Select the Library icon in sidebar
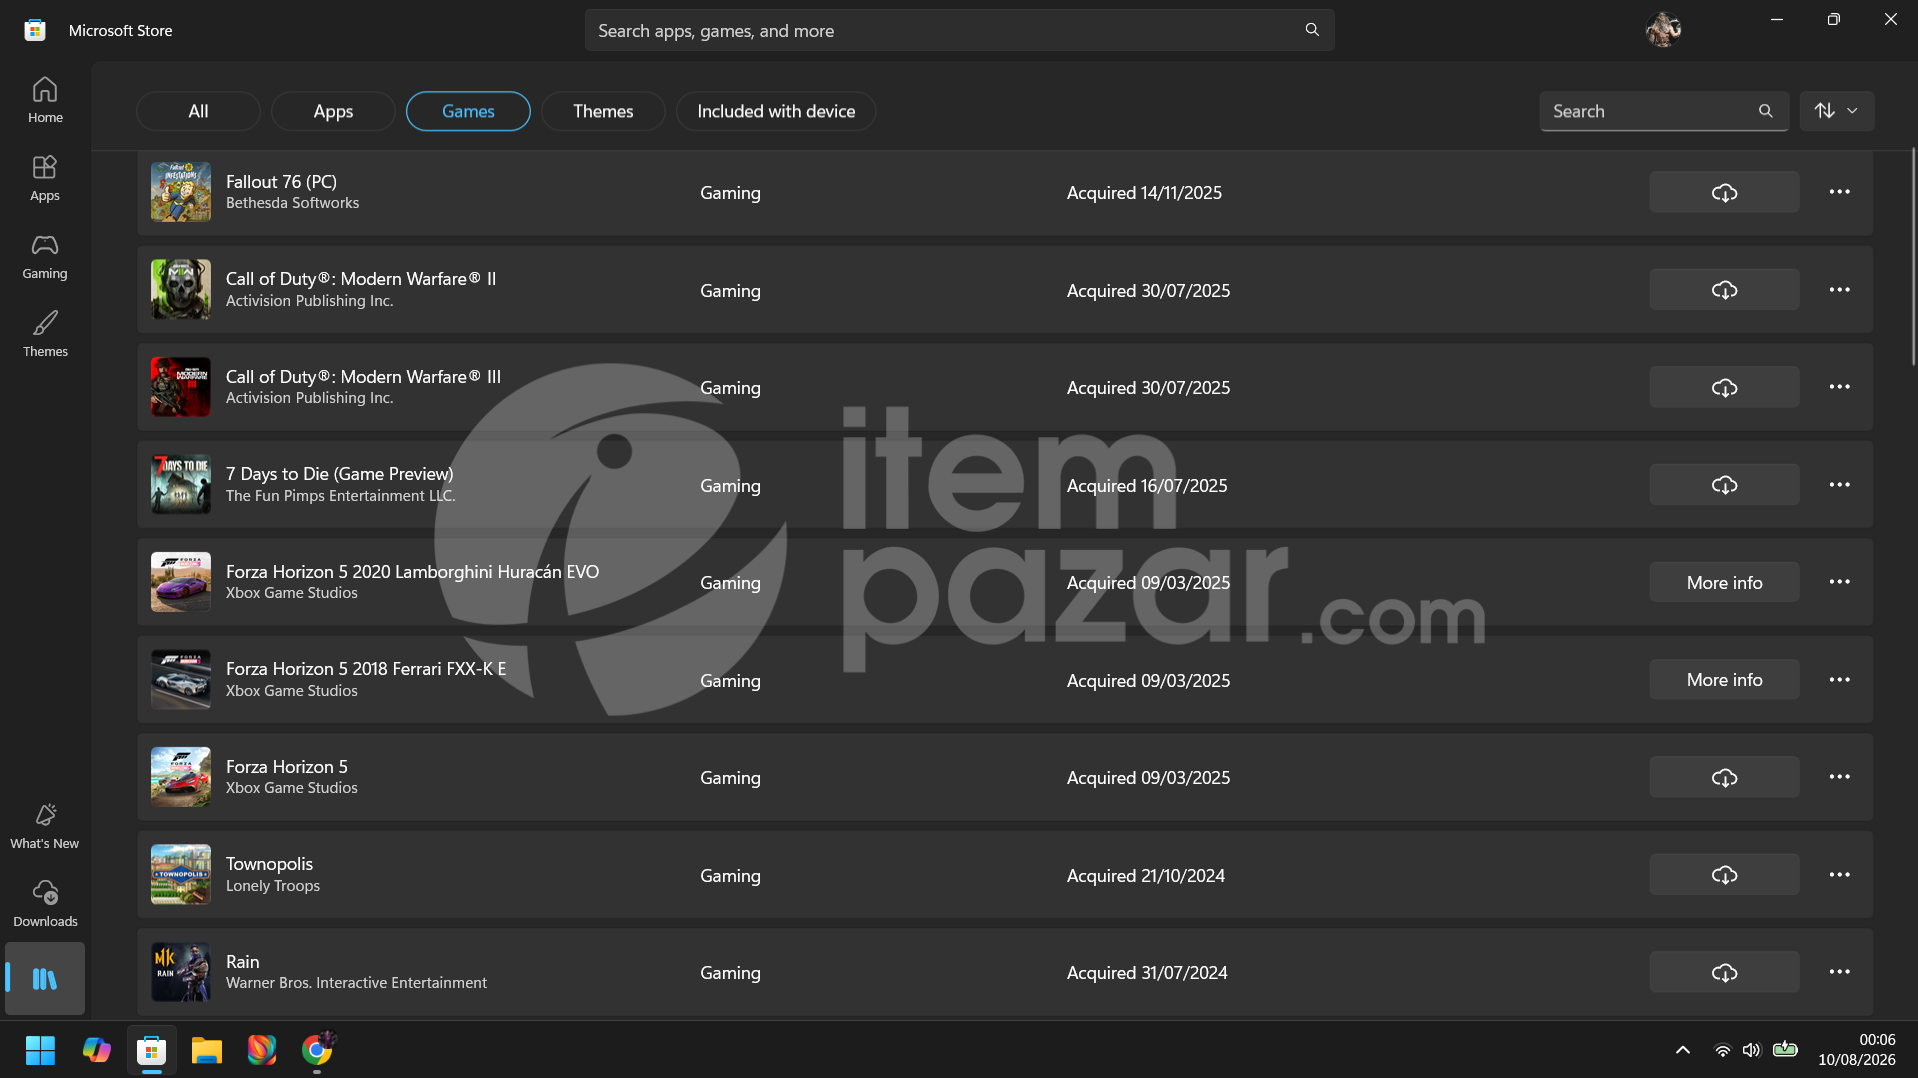Viewport: 1918px width, 1078px height. (x=45, y=978)
